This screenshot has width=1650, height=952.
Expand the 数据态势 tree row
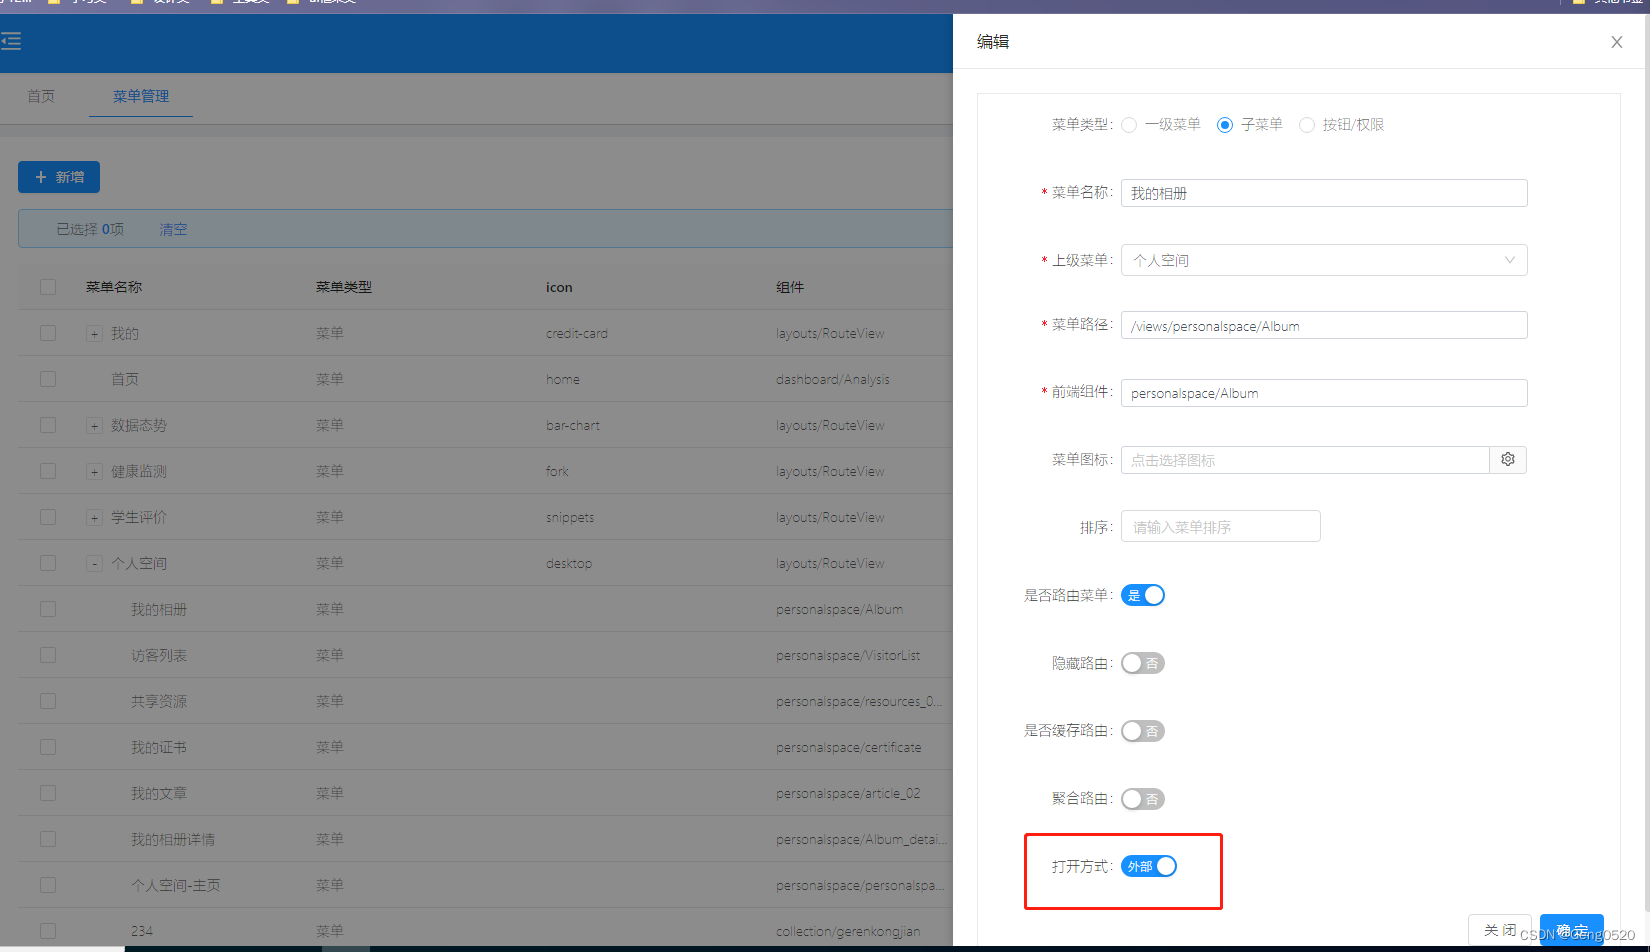tap(94, 426)
